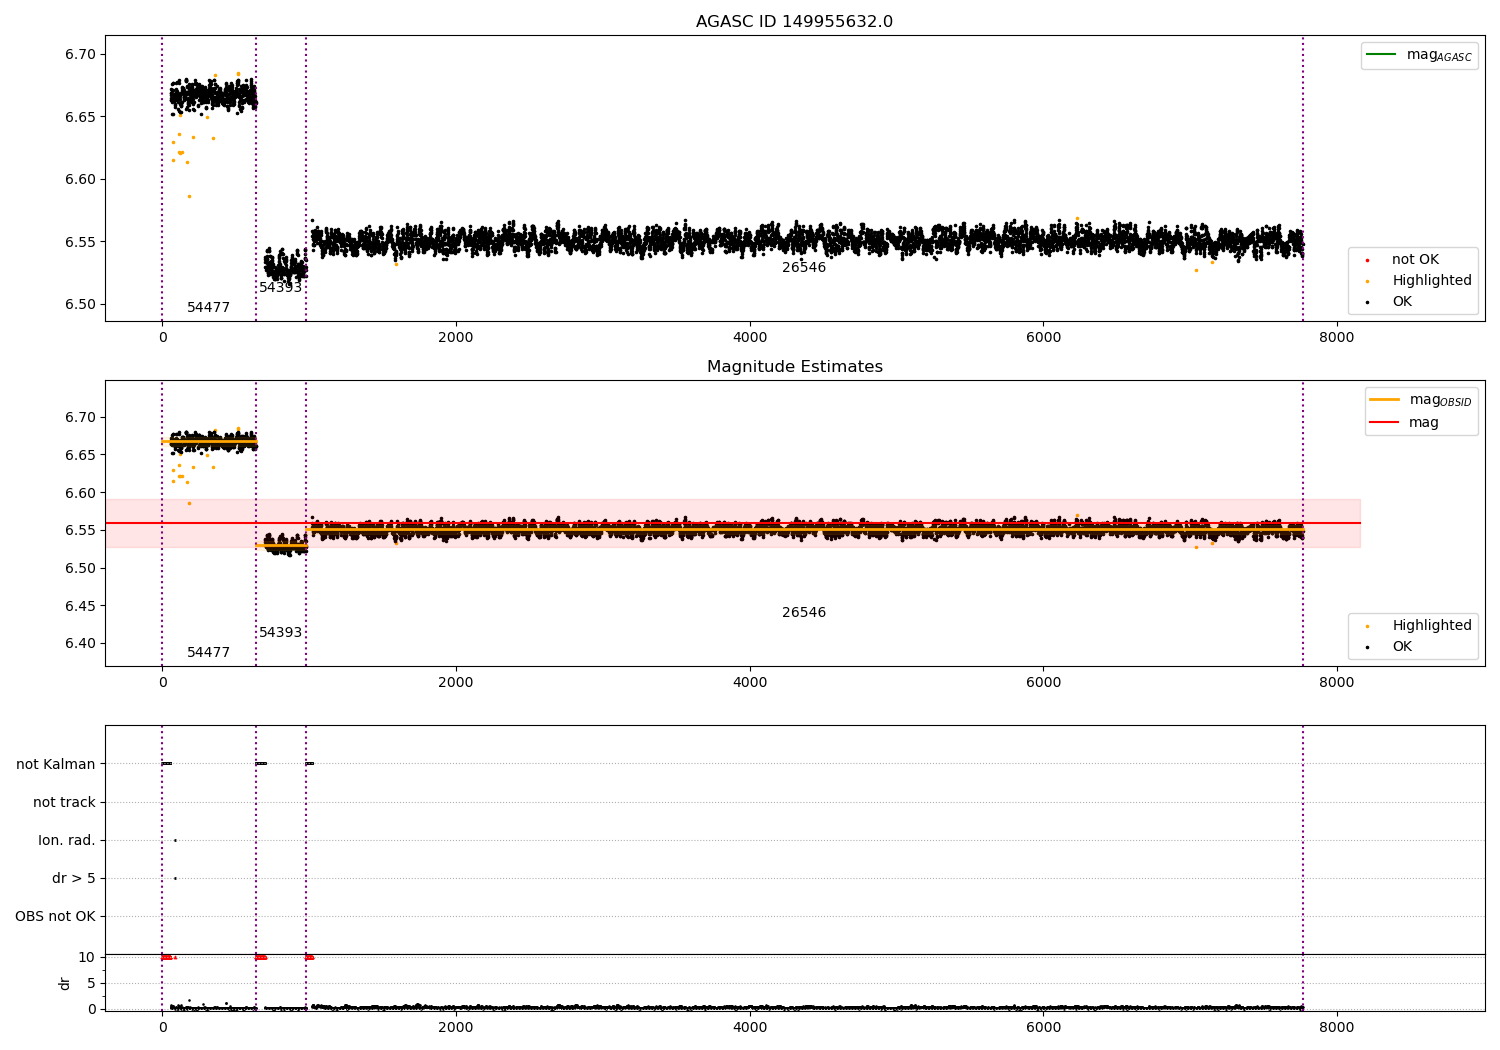The image size is (1500, 1050).
Task: Click the 4000 x-axis tick under the middle plot
Action: click(x=750, y=682)
